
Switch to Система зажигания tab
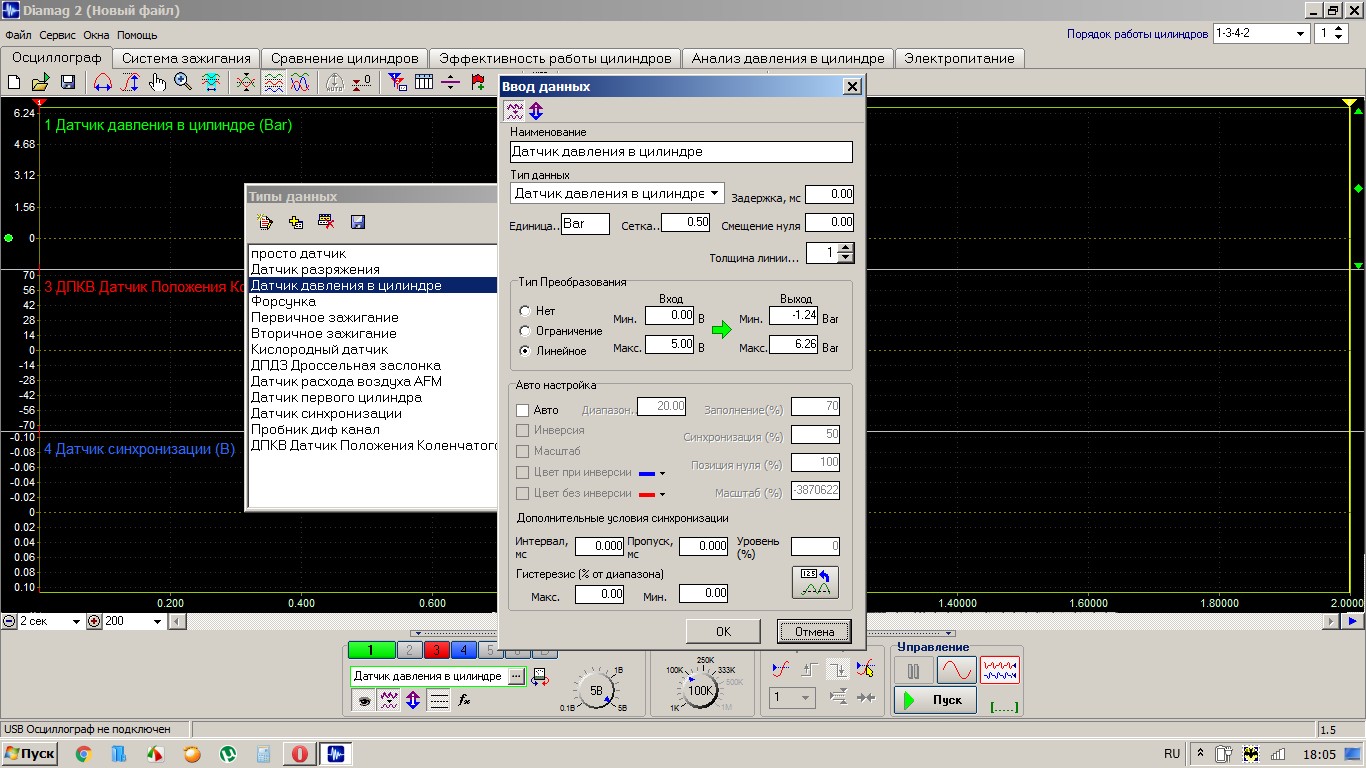point(187,58)
